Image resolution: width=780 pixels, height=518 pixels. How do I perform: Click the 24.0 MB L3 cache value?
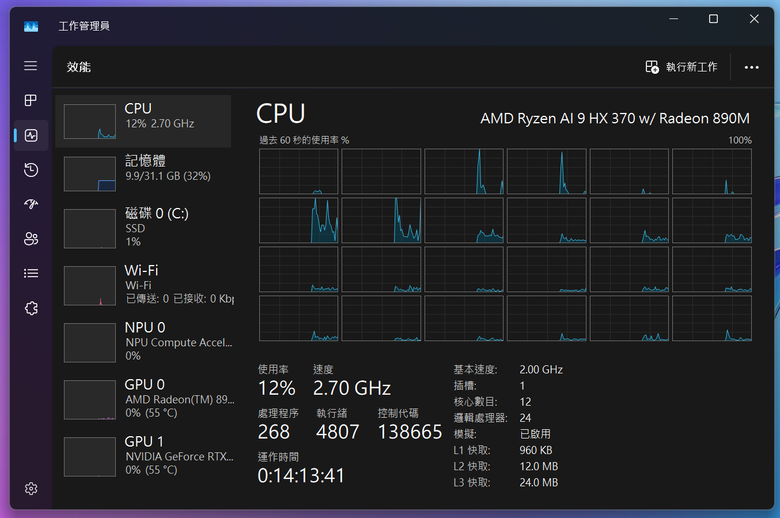pos(539,482)
